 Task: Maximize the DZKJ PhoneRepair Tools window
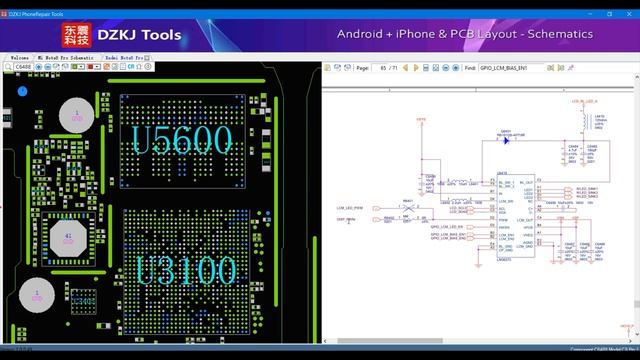(609, 14)
